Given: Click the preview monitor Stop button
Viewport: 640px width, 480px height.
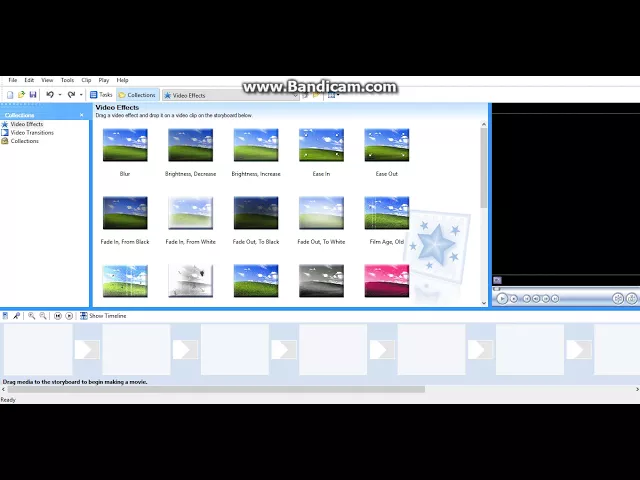Looking at the screenshot, I should pyautogui.click(x=514, y=299).
